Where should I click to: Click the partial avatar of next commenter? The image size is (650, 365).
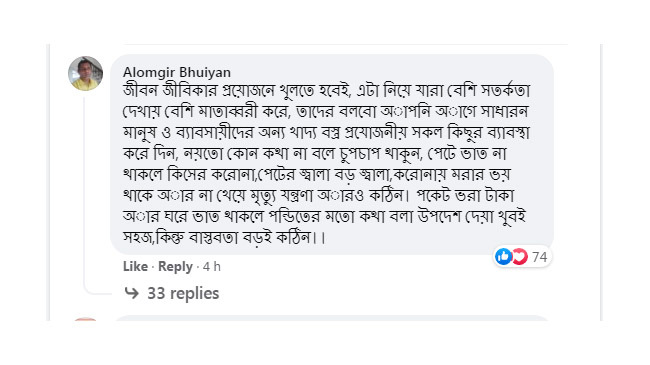point(85,319)
